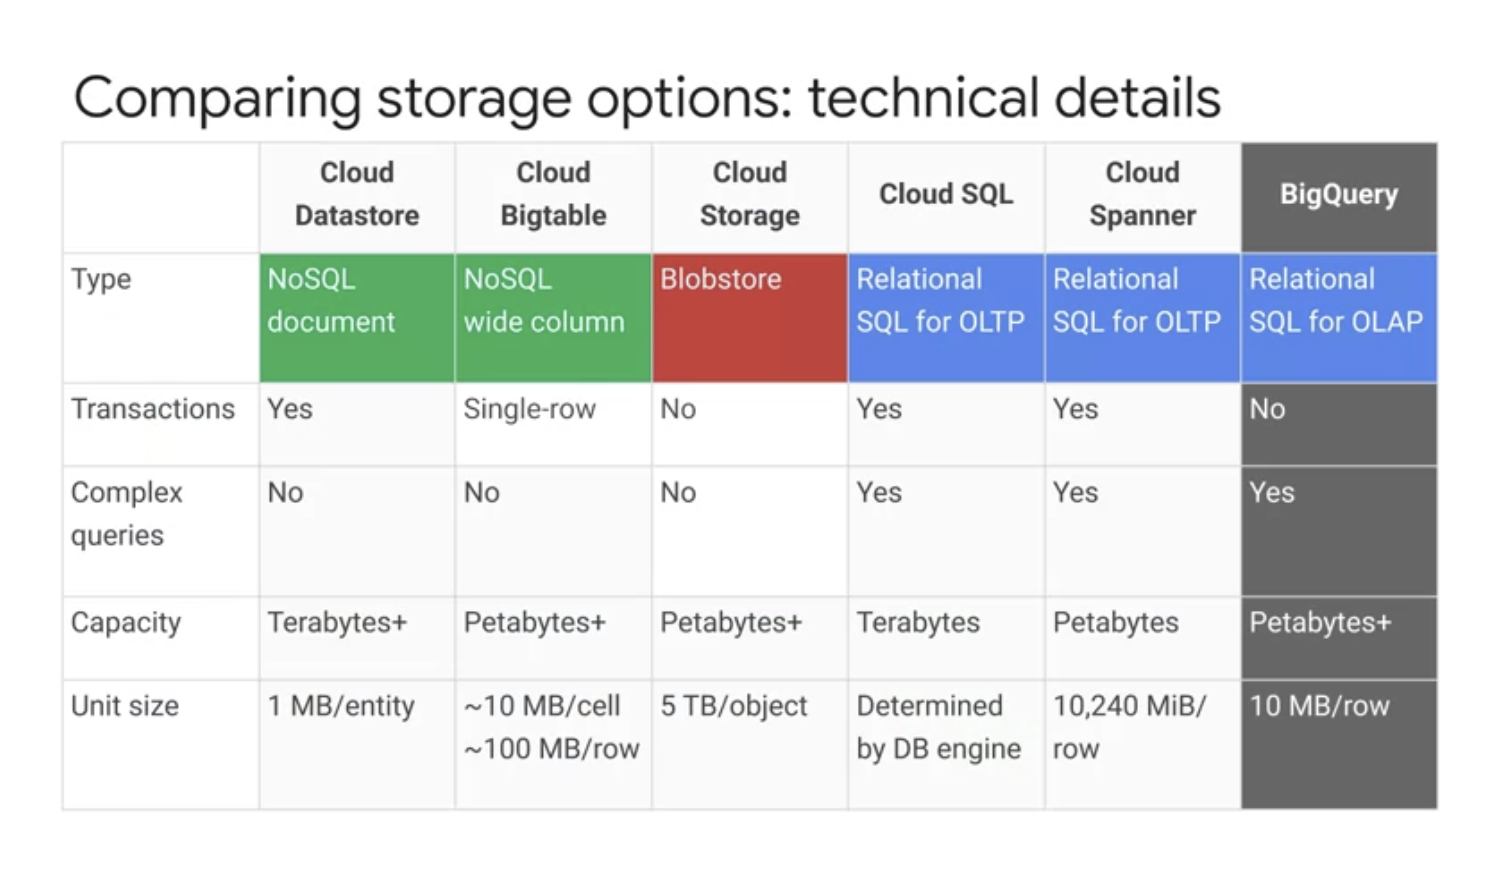Click the slide title Comparing storage options
The width and height of the screenshot is (1500, 872).
(647, 99)
